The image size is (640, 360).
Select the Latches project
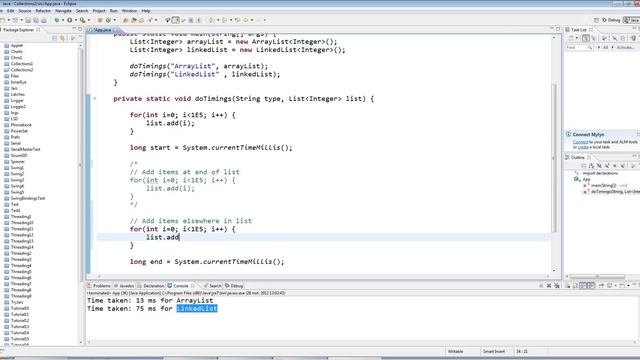tap(18, 94)
